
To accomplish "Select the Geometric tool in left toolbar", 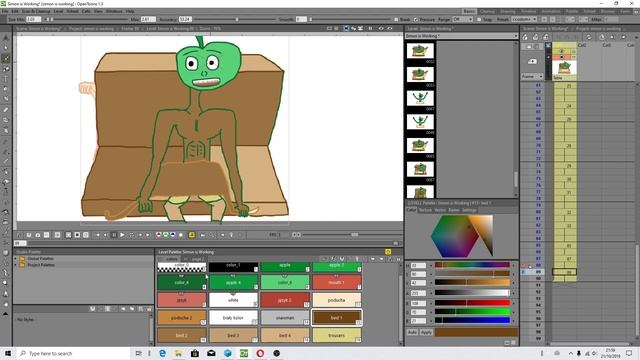I will pyautogui.click(x=6, y=69).
